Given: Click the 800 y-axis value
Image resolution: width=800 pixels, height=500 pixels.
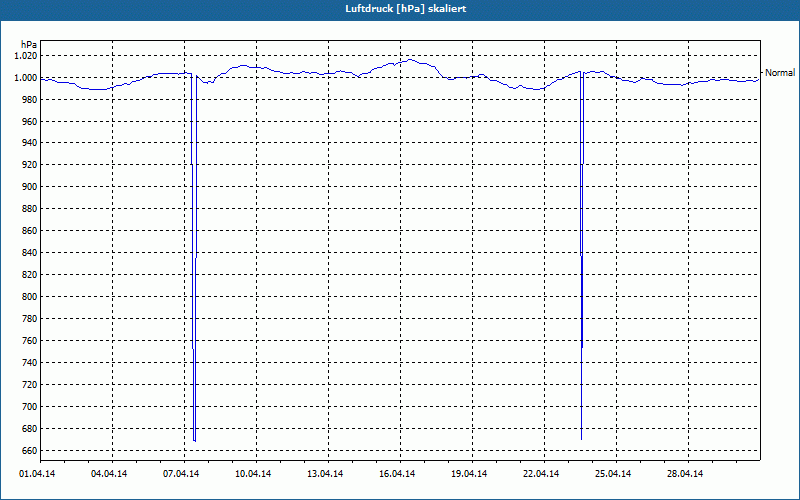Looking at the screenshot, I should 30,297.
